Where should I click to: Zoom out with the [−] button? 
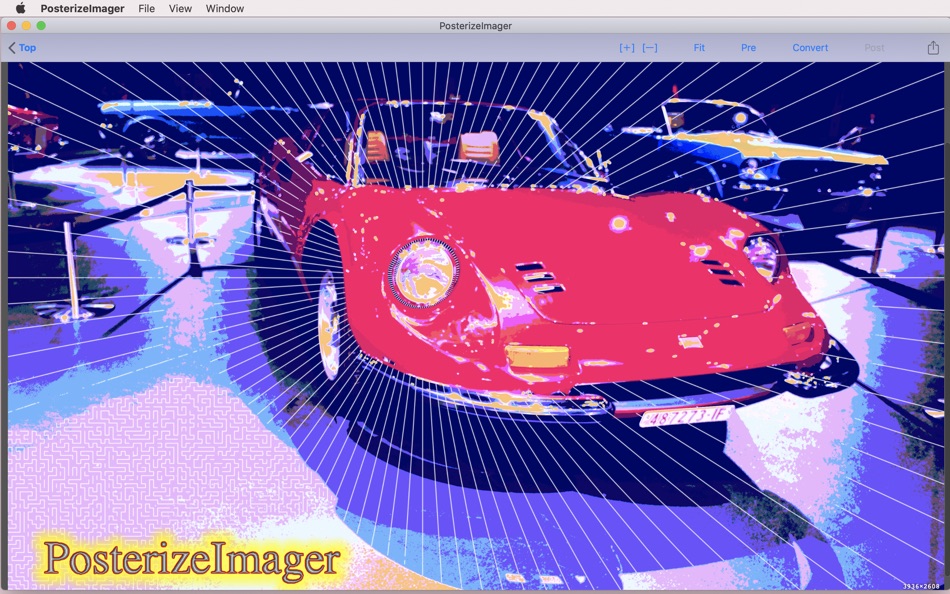[x=649, y=47]
